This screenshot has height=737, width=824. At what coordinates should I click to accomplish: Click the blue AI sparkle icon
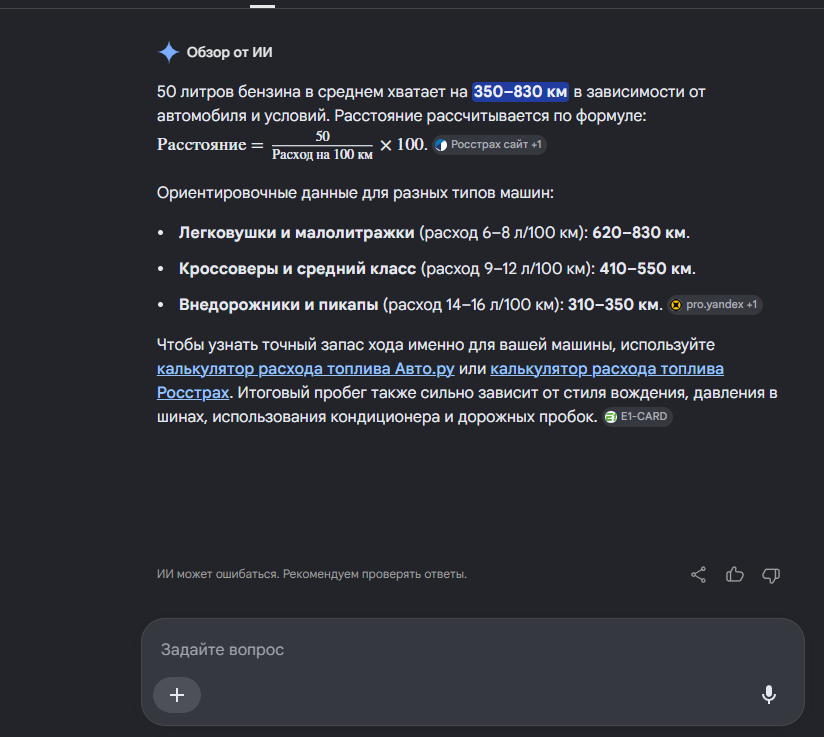pos(169,53)
